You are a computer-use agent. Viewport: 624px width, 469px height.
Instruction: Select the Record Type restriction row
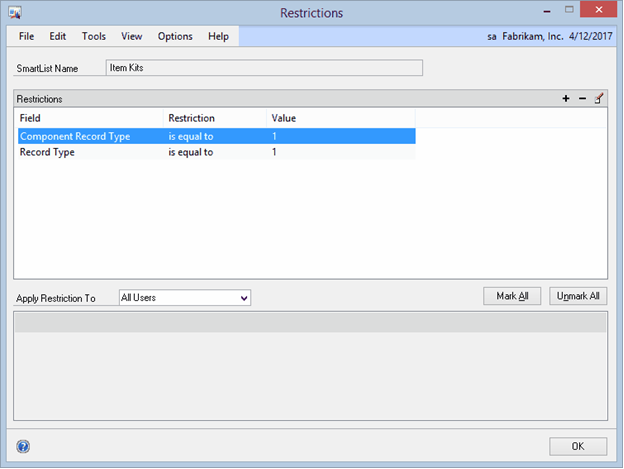click(216, 152)
